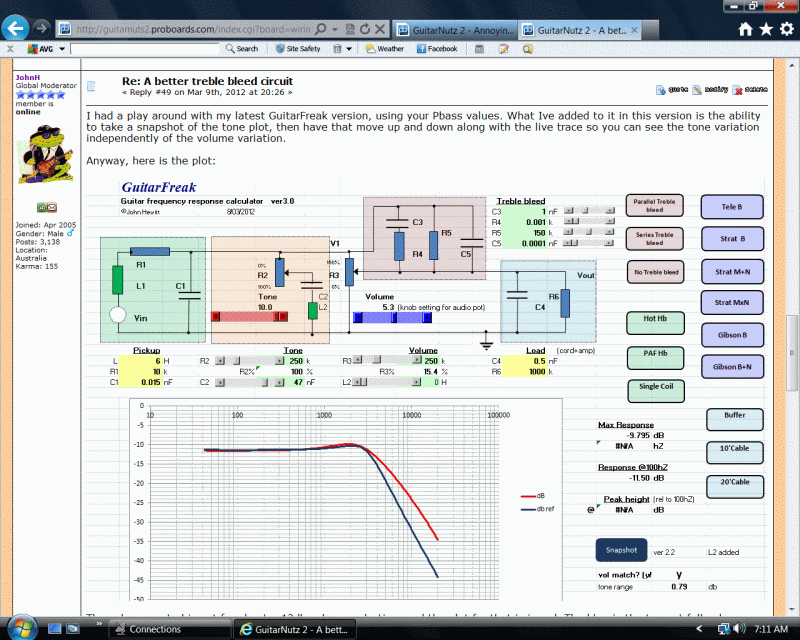Choose the Tele B pickup preset
This screenshot has width=800, height=640.
(732, 207)
